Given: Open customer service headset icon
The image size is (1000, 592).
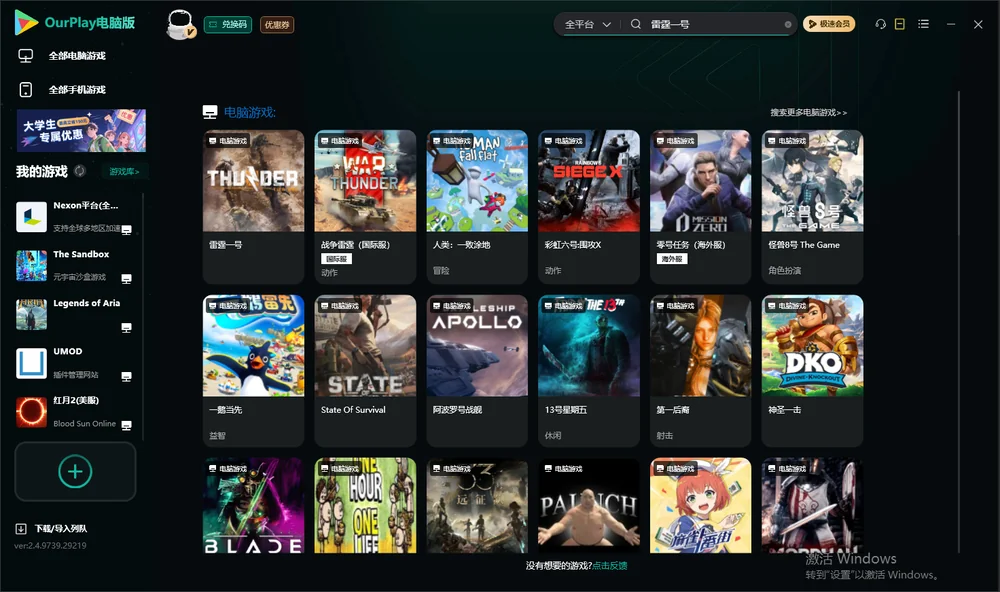Looking at the screenshot, I should [x=880, y=24].
